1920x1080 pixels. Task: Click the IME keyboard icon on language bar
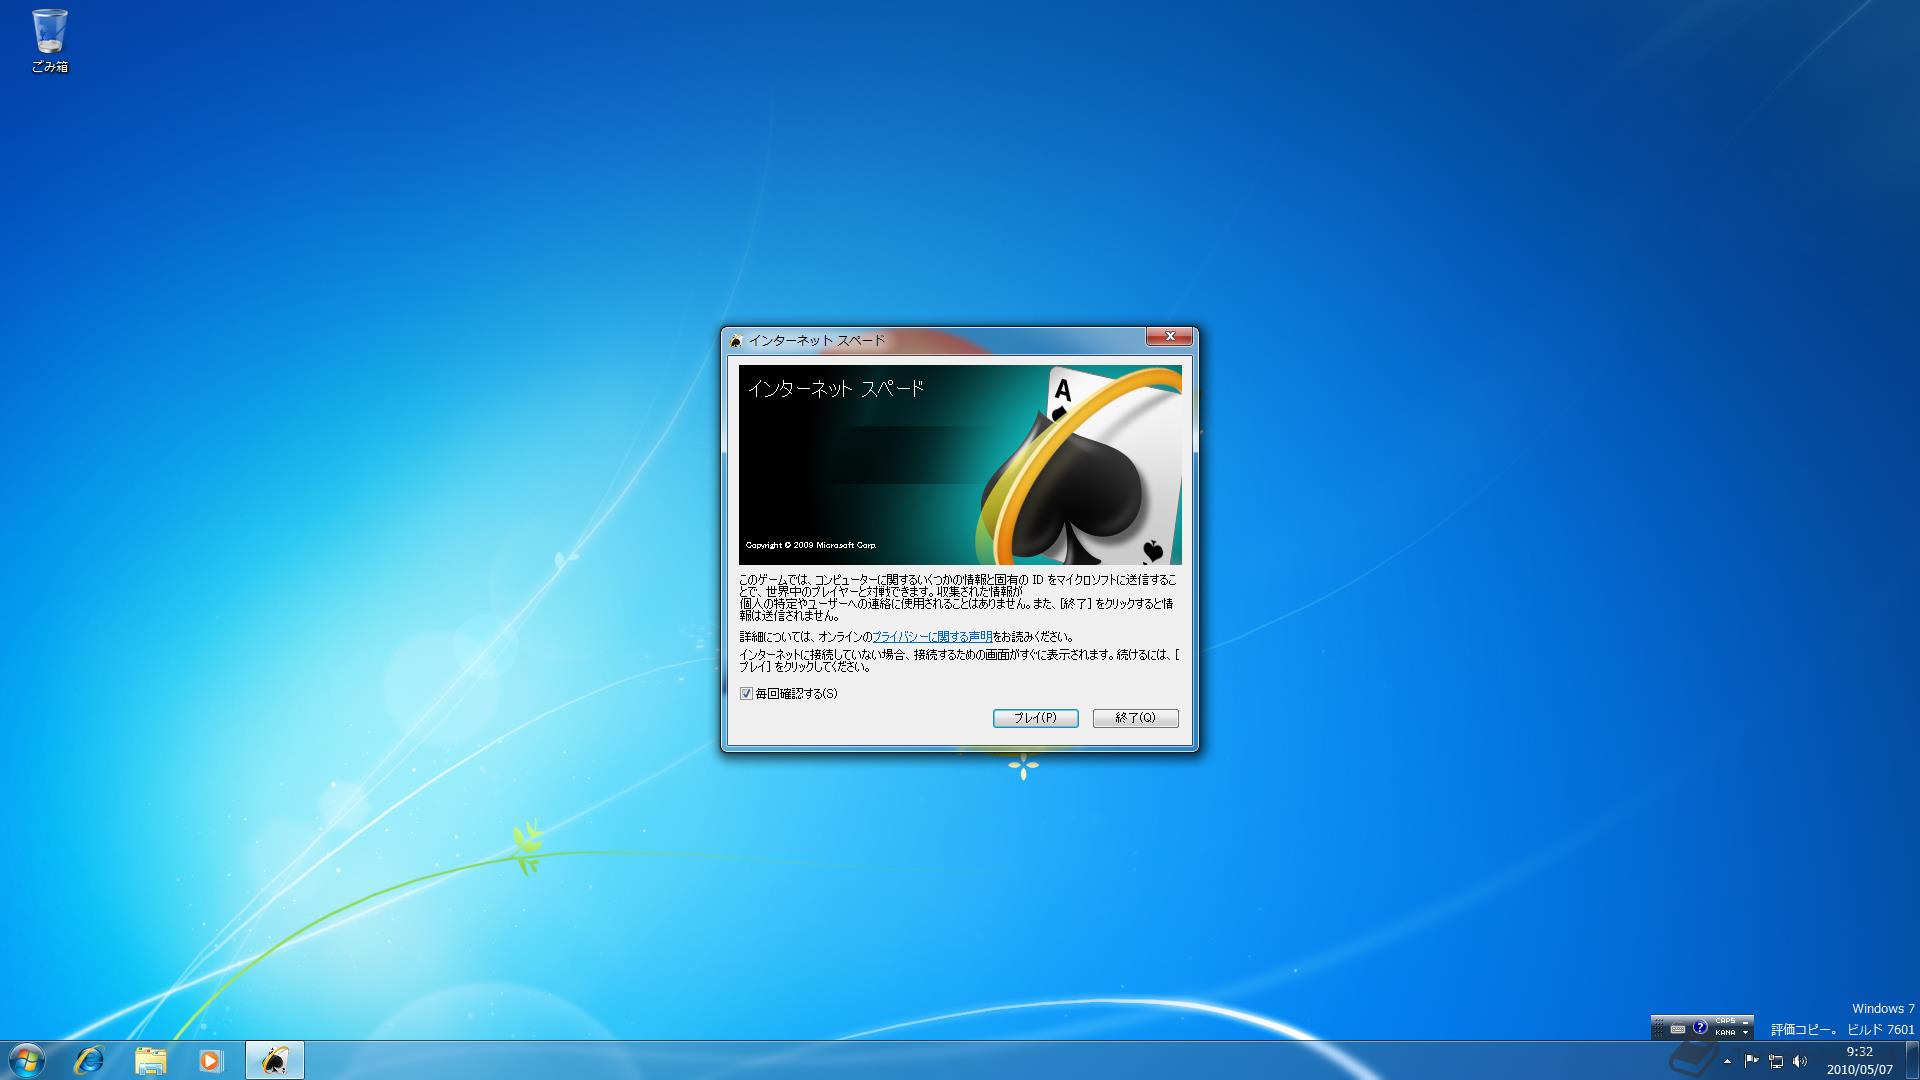click(x=1678, y=1029)
